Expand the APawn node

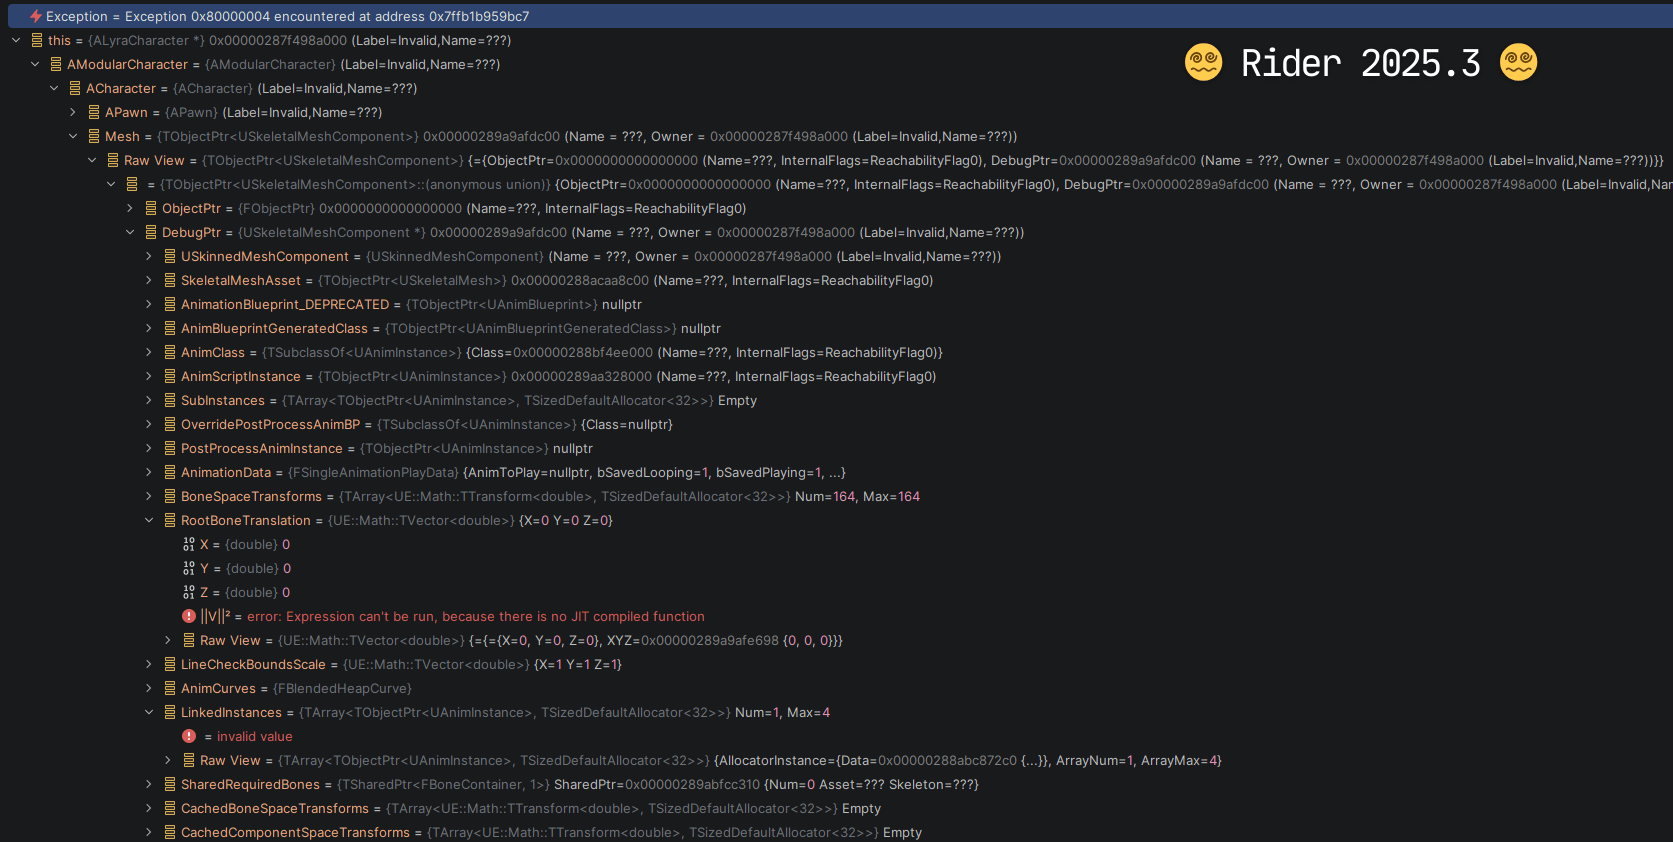coord(73,113)
